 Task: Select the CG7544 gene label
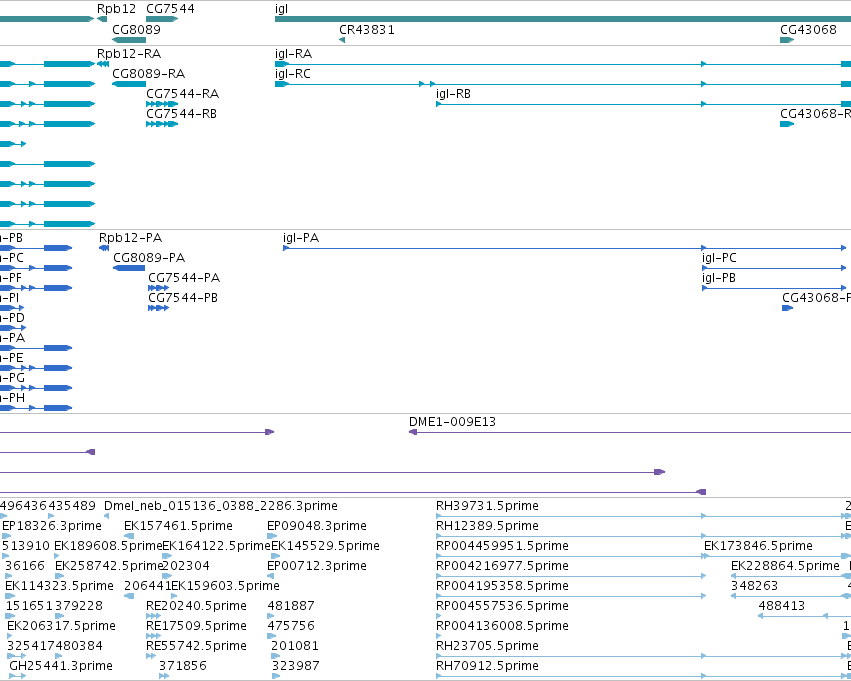170,9
